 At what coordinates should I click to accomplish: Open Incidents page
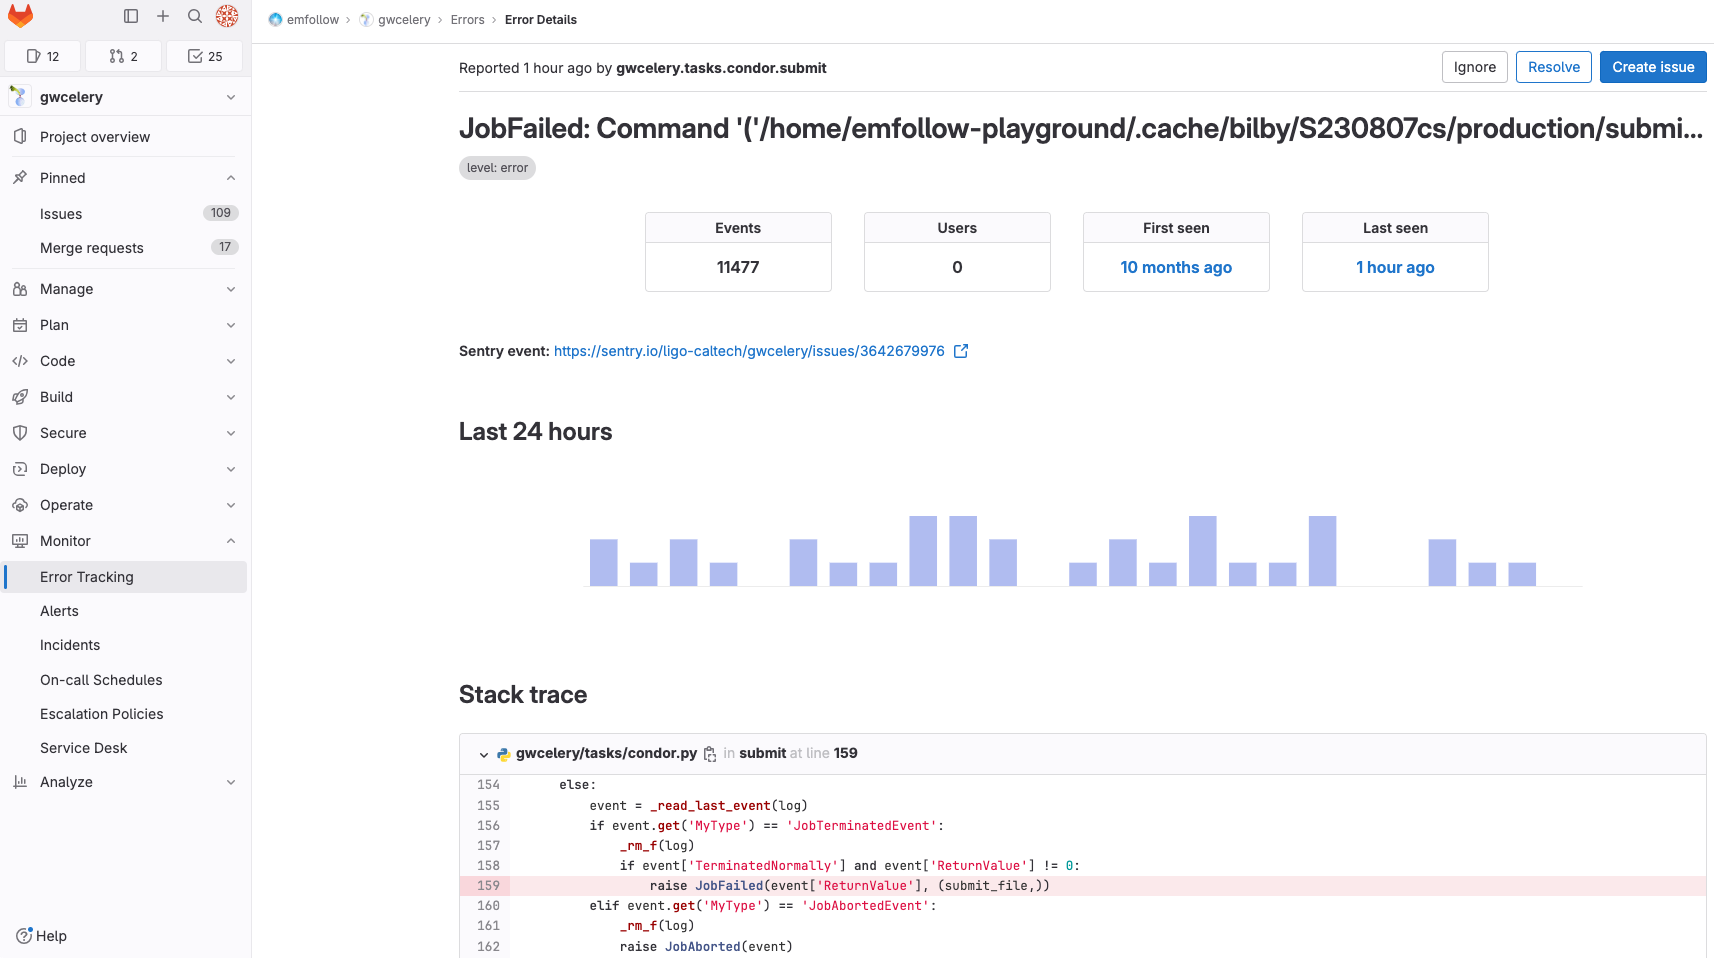click(x=125, y=645)
